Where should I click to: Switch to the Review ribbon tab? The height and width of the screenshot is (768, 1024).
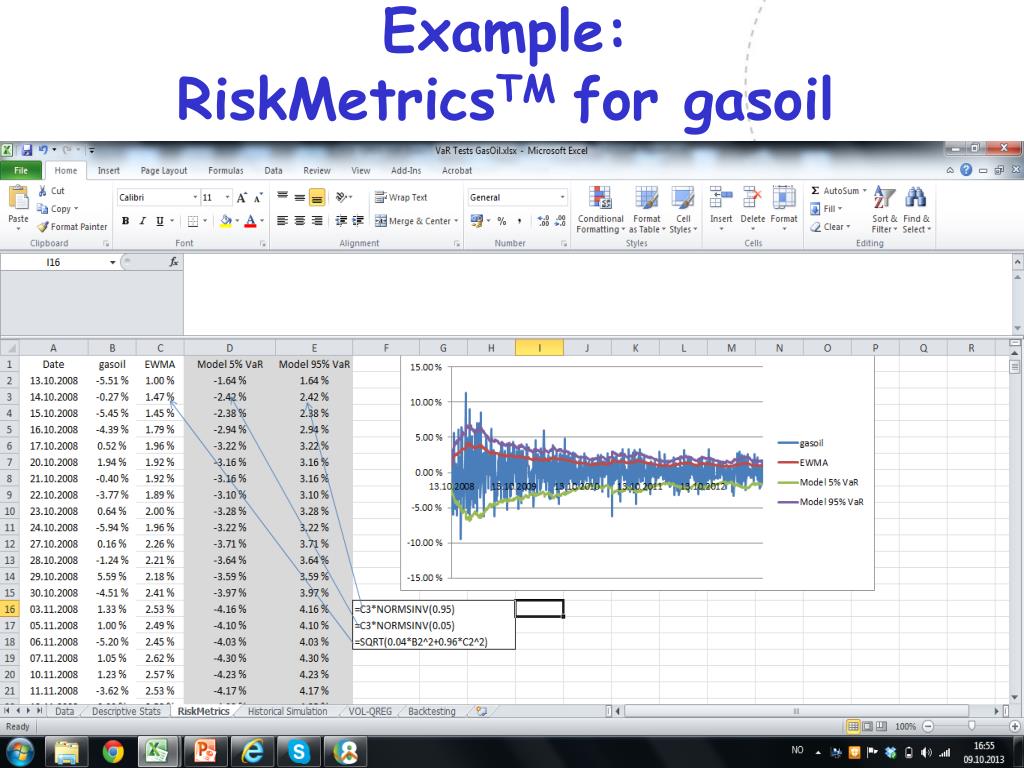[x=317, y=170]
